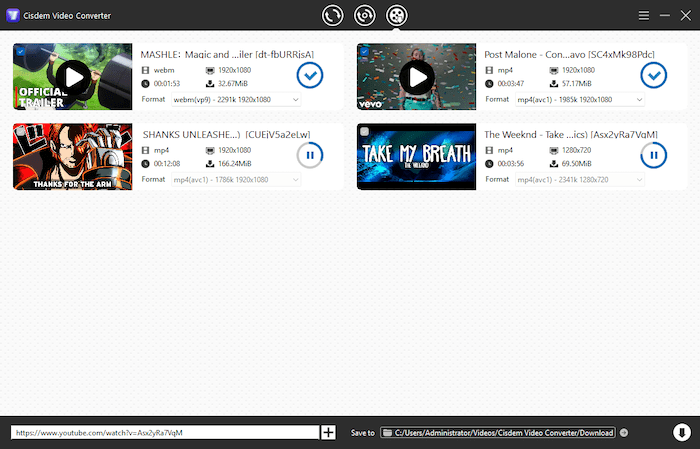Click completed checkmark for Post Malone download
Screen dimensions: 700x449
pos(654,75)
